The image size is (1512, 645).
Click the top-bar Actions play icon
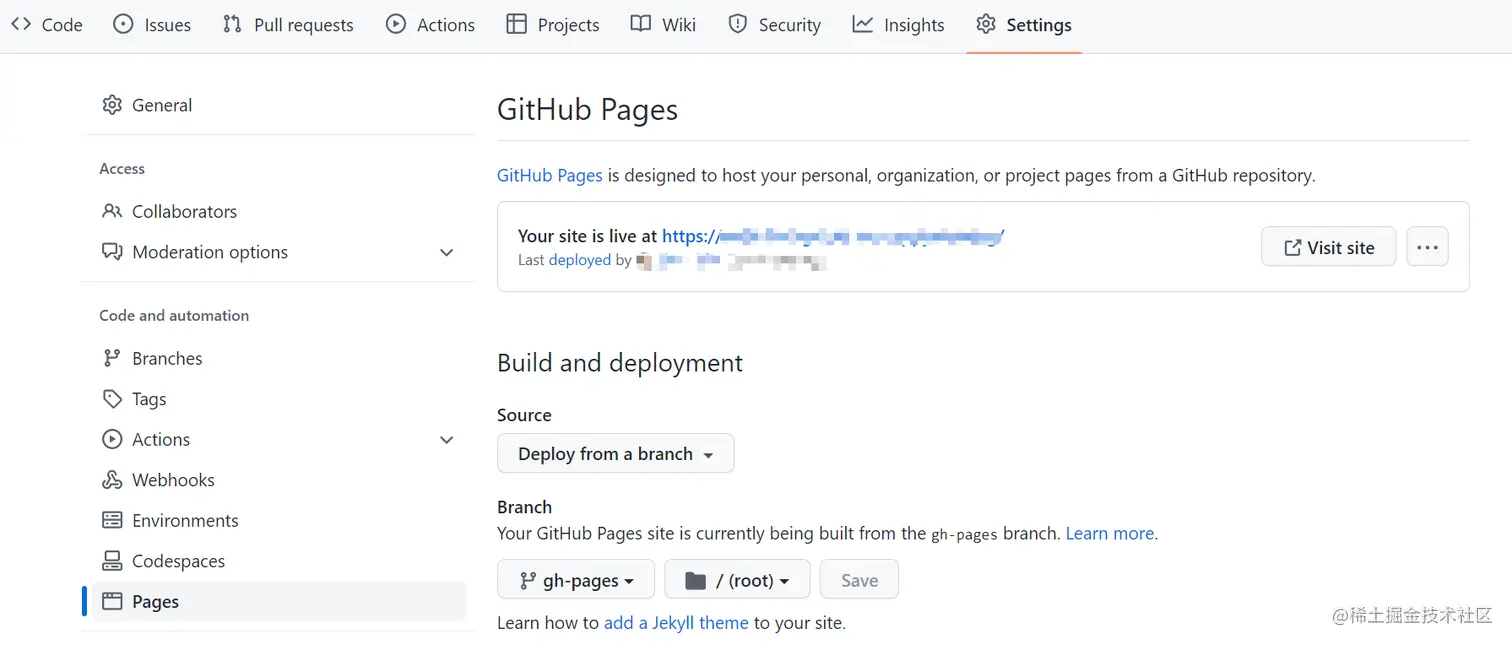(x=396, y=24)
